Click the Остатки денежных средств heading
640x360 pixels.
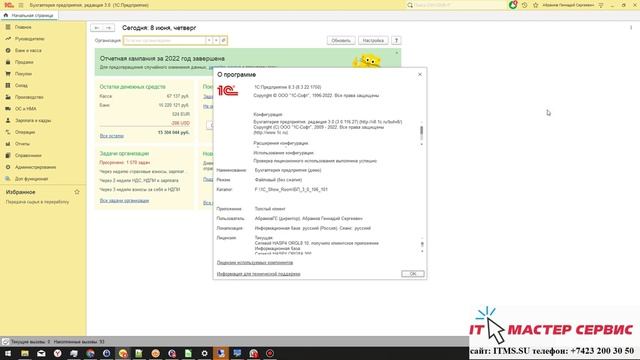(133, 87)
